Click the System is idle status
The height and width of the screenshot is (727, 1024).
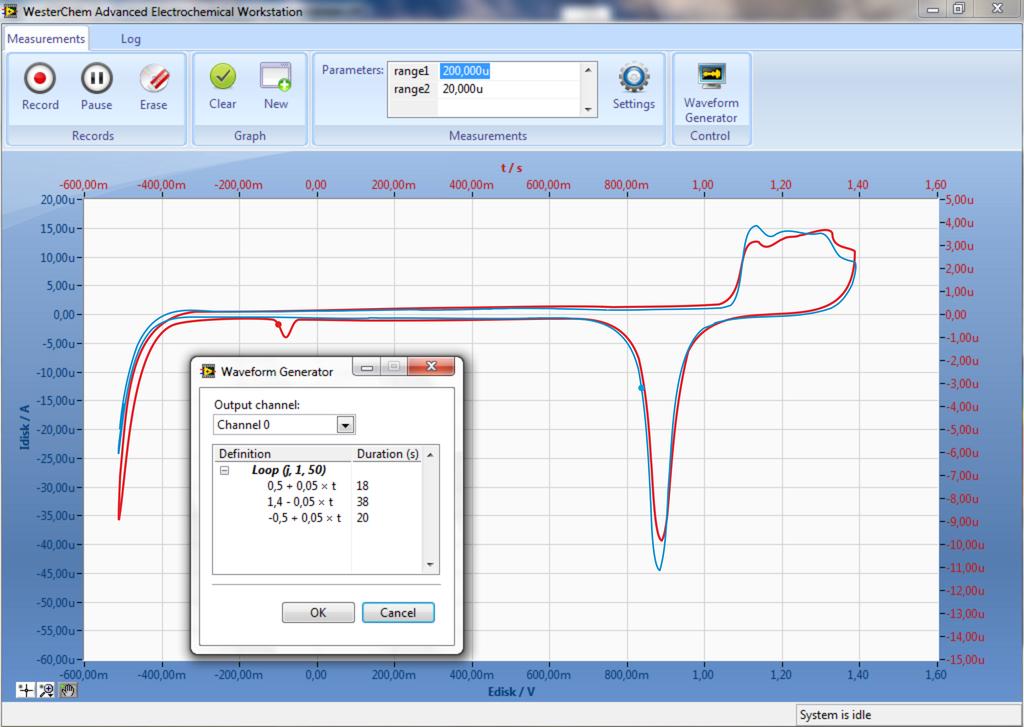835,715
